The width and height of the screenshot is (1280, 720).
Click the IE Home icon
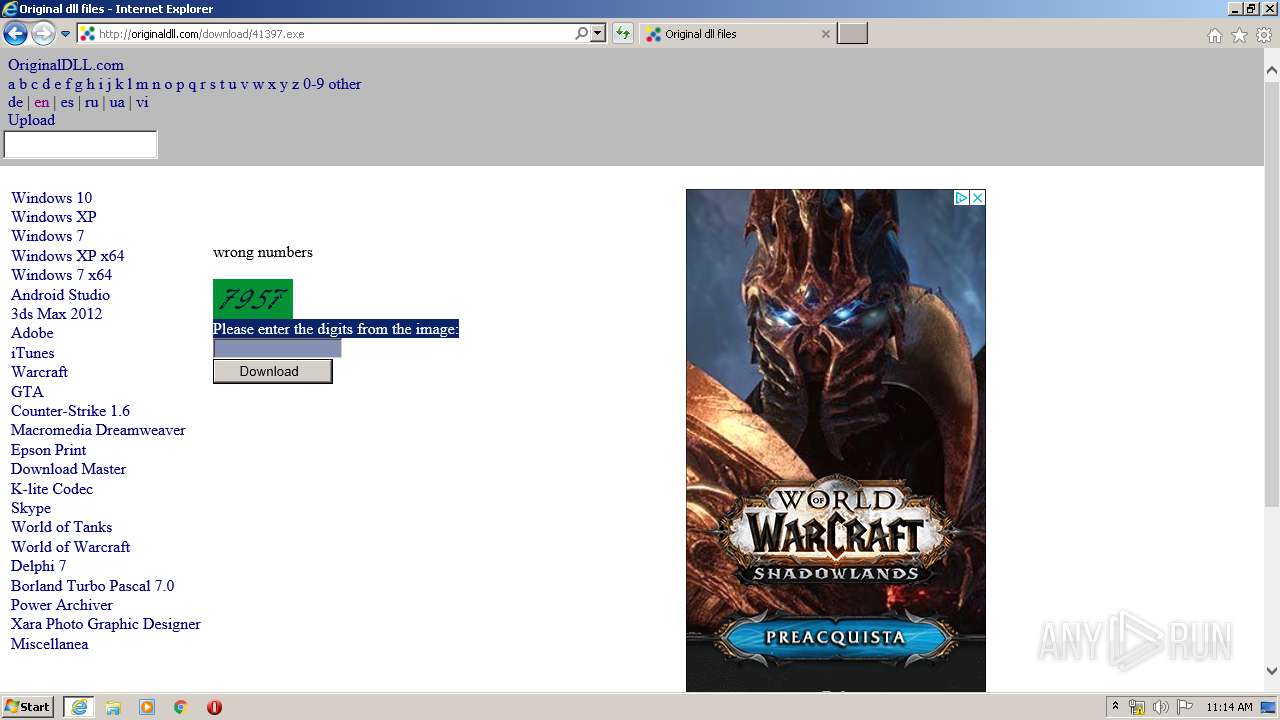1214,35
